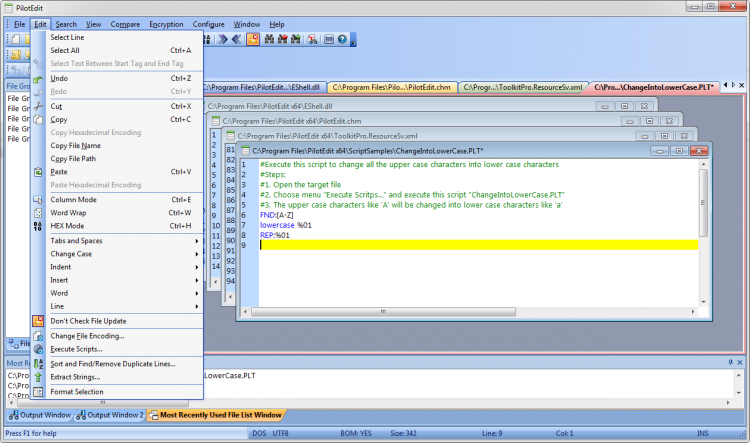Screen dimensions: 750x443
Task: Click the Extract Strings arrow icon
Action: tap(39, 377)
